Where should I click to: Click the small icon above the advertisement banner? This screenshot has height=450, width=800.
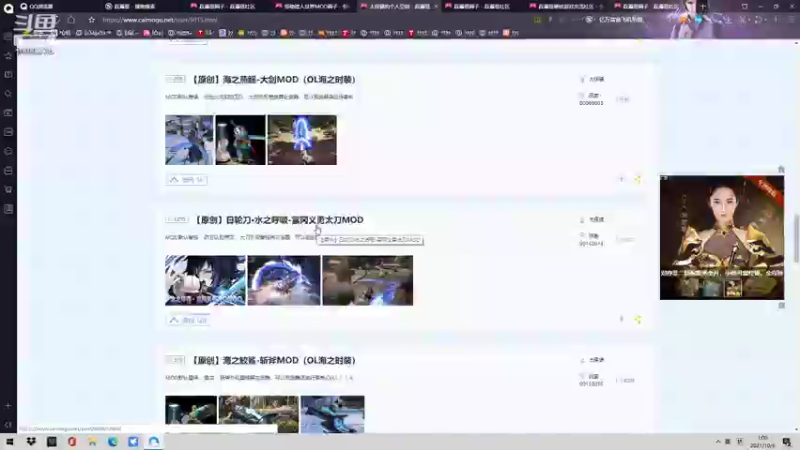(781, 169)
